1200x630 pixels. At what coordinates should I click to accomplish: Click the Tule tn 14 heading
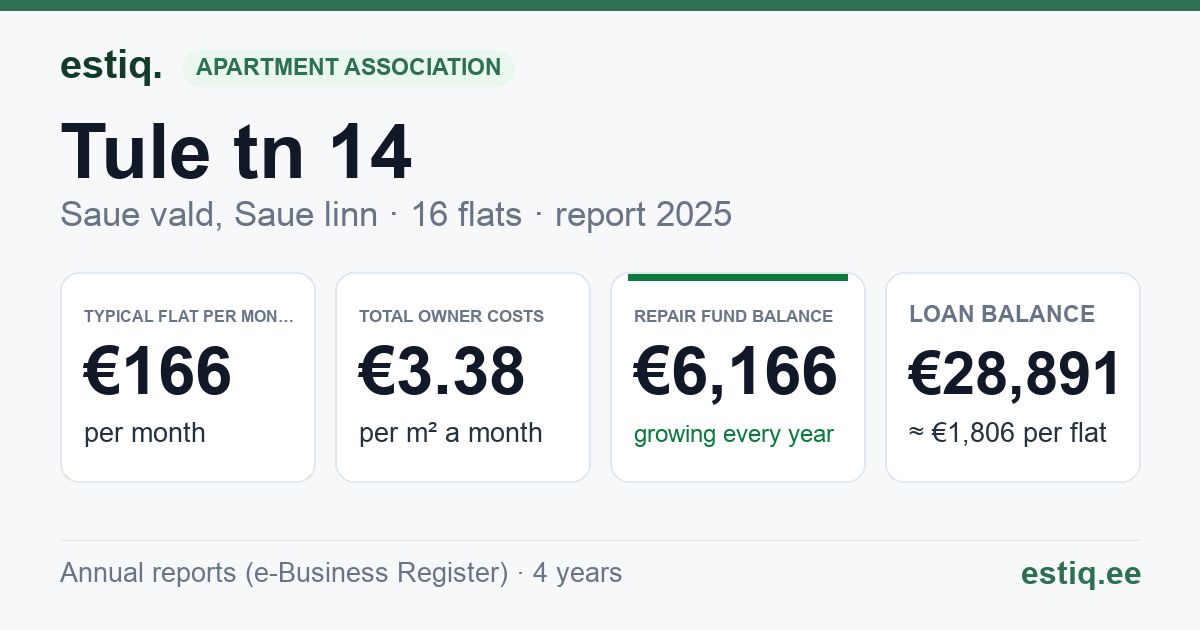click(236, 151)
